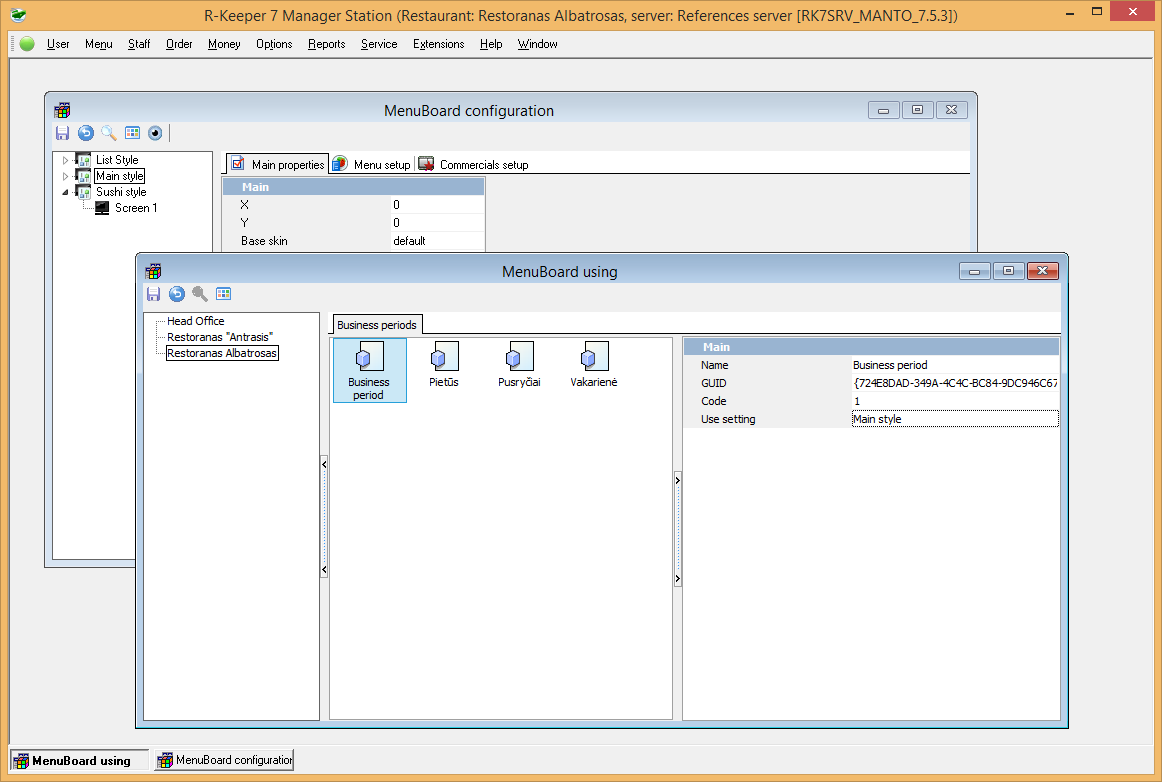
Task: Click the Sushi style tree icon
Action: coord(84,192)
